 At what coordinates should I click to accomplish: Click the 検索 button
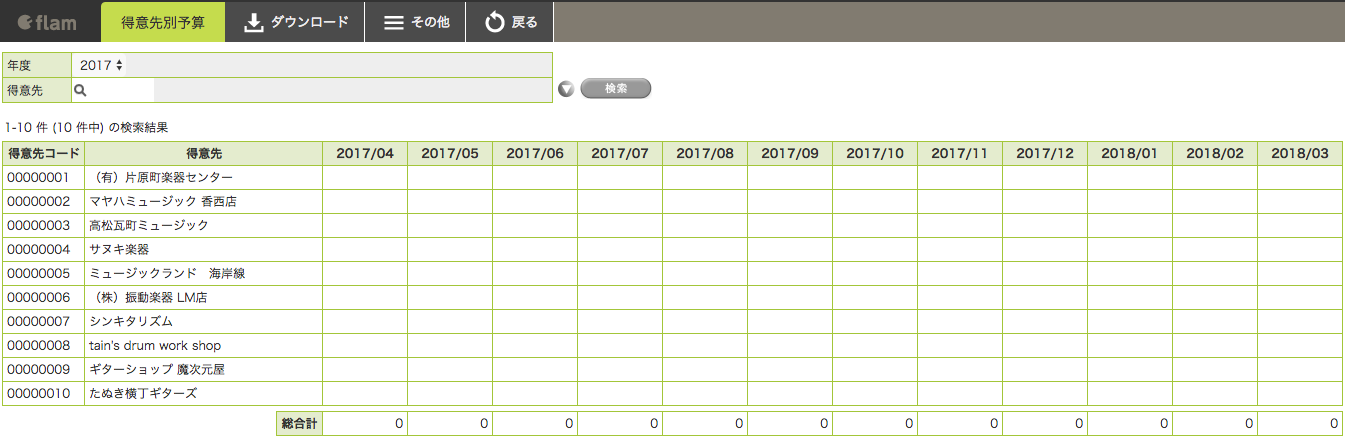pyautogui.click(x=616, y=89)
